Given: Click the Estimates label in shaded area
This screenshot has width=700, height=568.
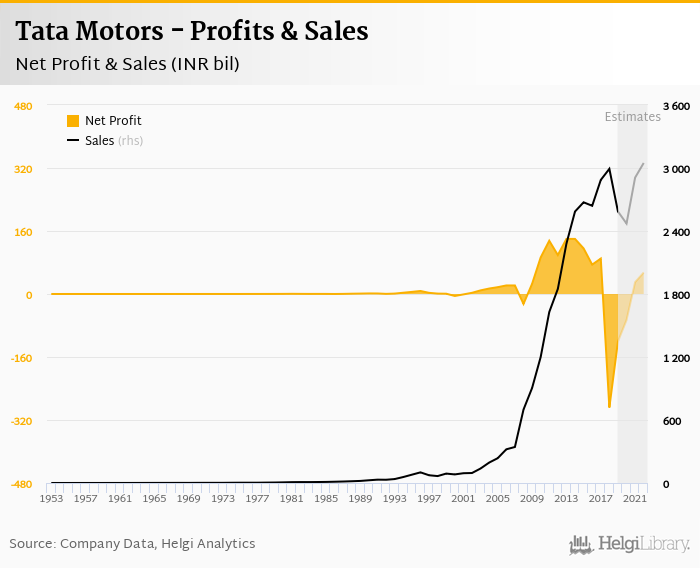Looking at the screenshot, I should 632,117.
